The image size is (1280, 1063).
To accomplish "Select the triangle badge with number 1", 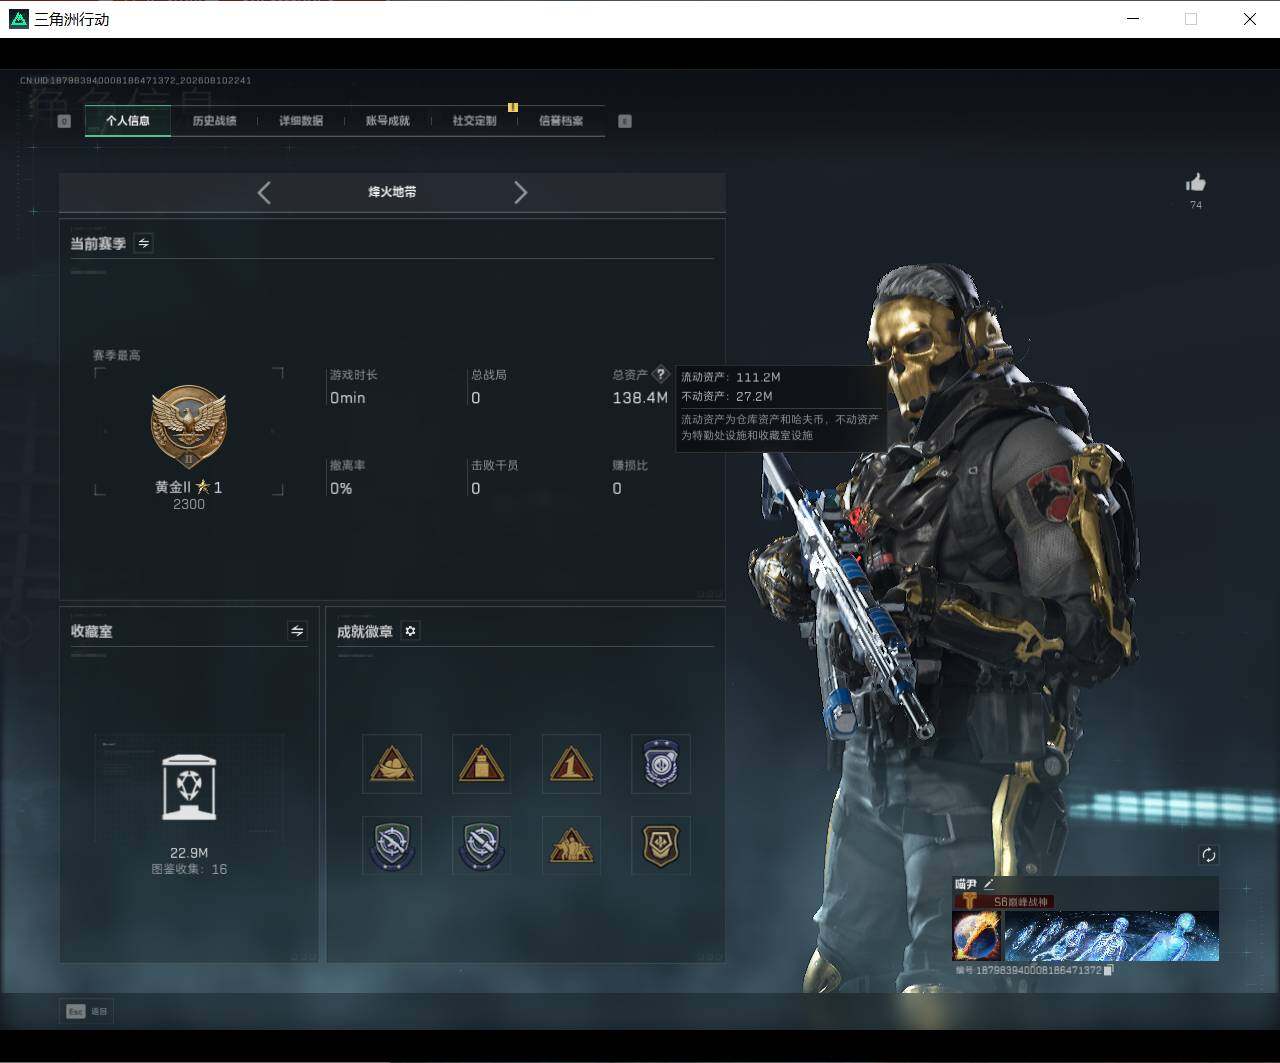I will (571, 764).
